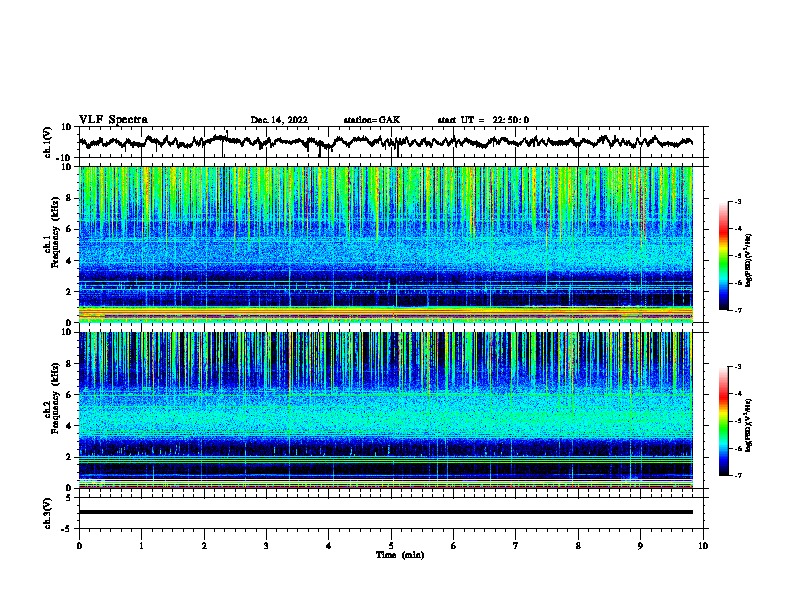Click the ch.2 spectrogram color scale bar
This screenshot has height=612, width=792.
[723, 421]
